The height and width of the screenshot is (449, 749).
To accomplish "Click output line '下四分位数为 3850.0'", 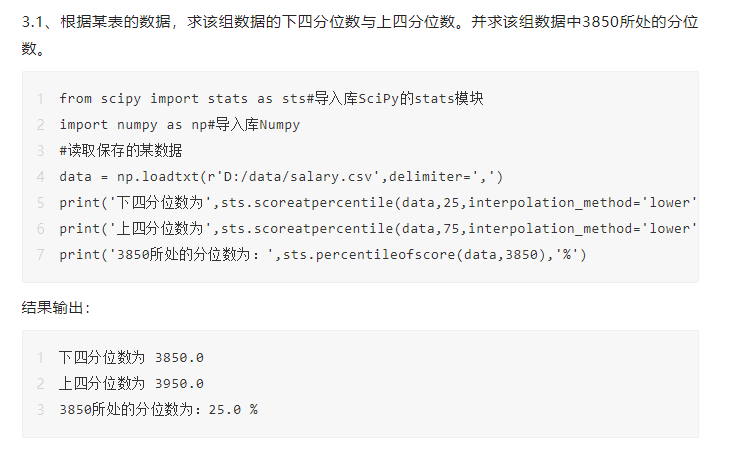I will (x=131, y=357).
